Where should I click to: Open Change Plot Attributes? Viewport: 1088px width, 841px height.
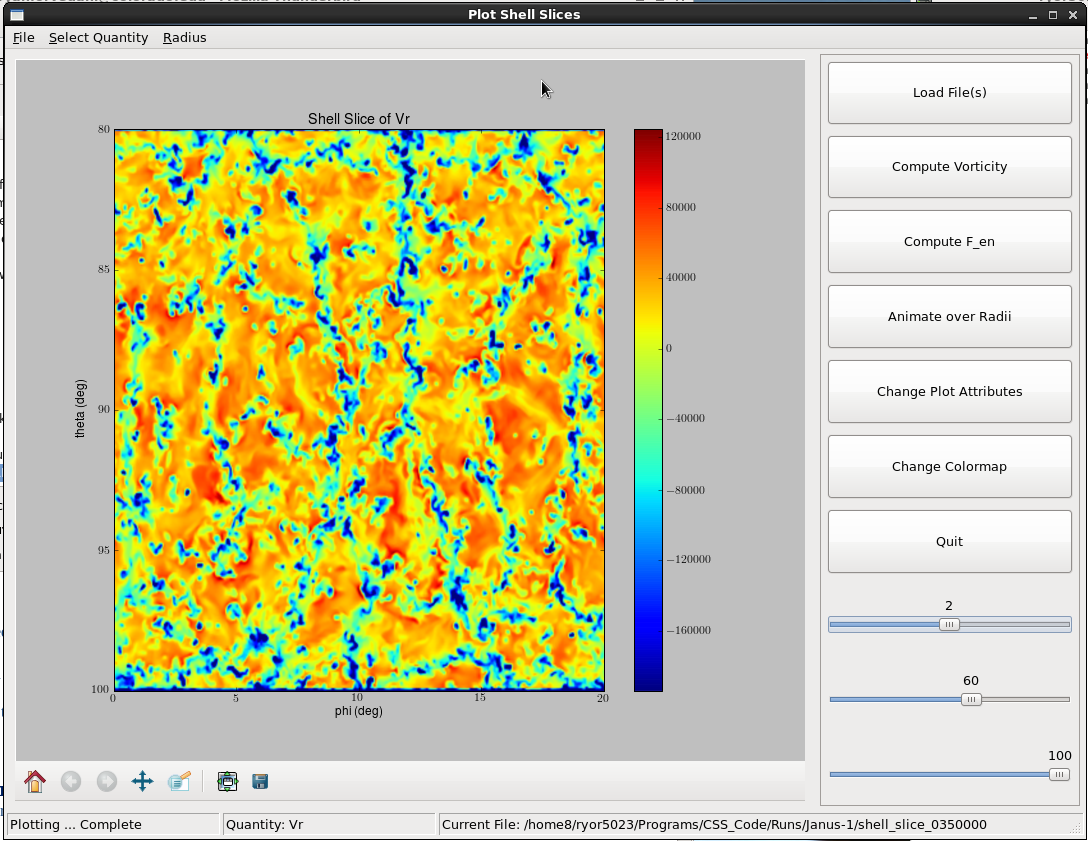tap(949, 392)
